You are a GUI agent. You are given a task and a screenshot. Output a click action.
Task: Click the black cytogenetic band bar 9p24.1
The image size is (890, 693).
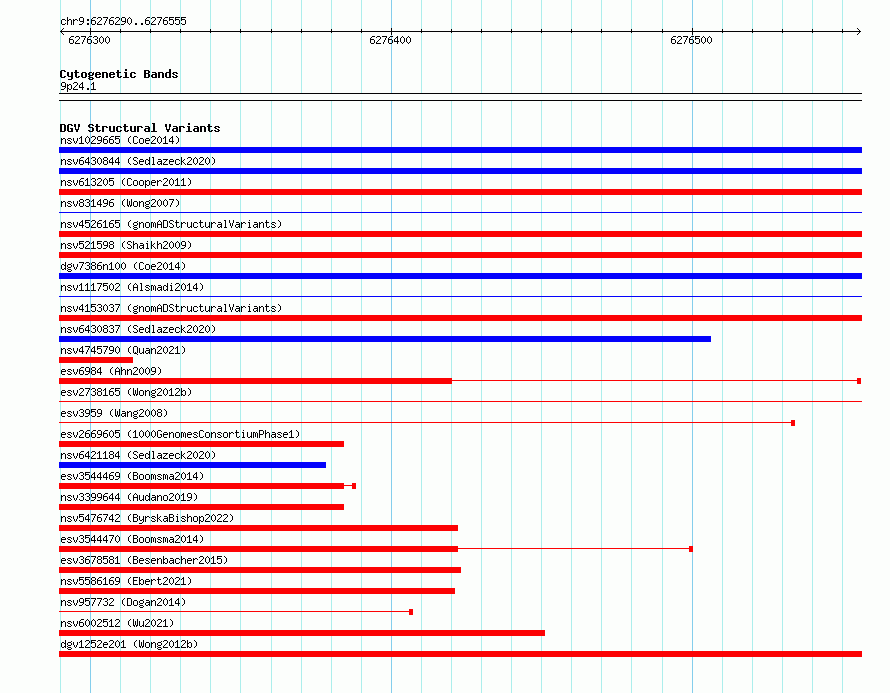460,97
